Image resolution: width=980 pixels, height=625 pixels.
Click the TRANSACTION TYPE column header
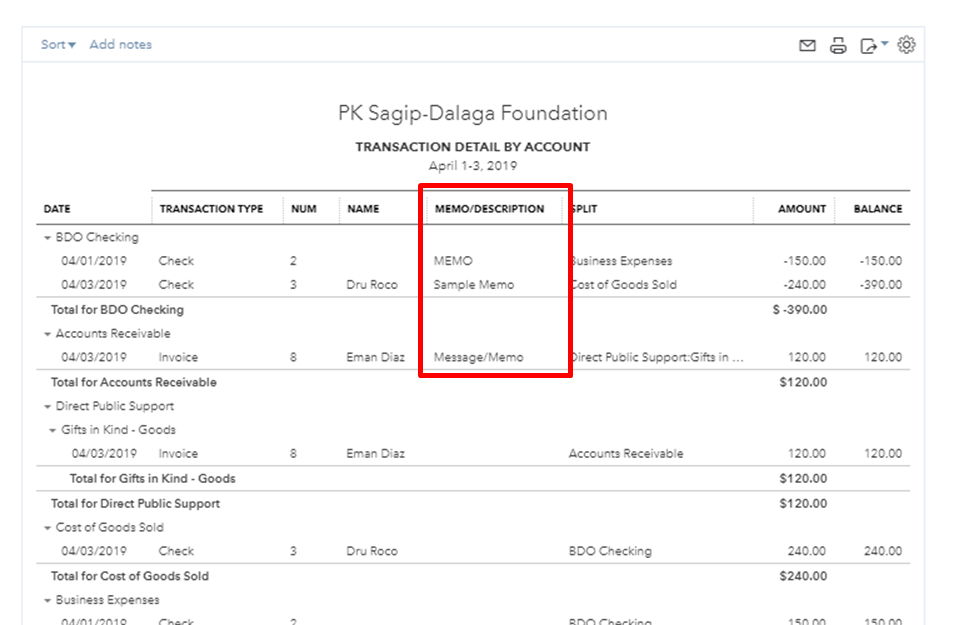[212, 209]
